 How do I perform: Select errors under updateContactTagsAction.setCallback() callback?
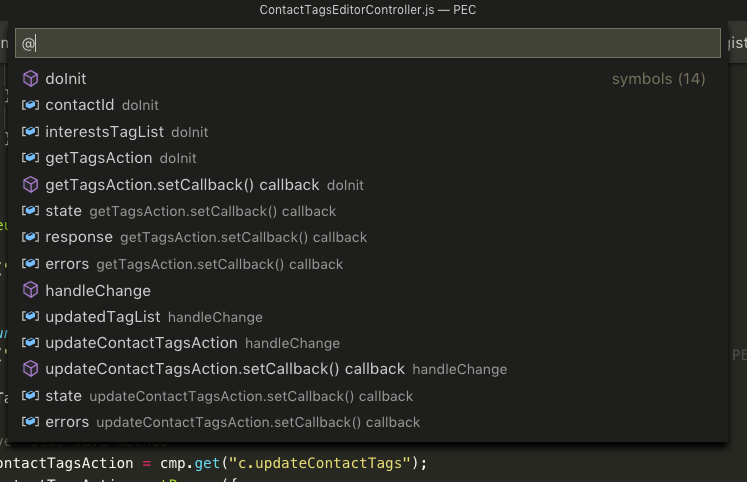pos(368,422)
